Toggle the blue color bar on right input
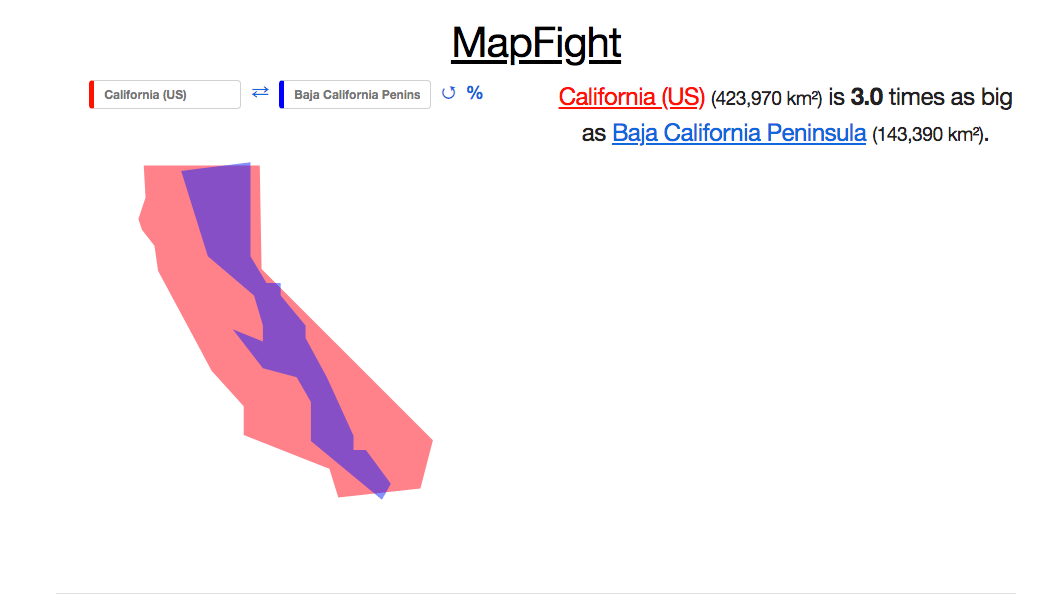The width and height of the screenshot is (1055, 605). [x=282, y=93]
